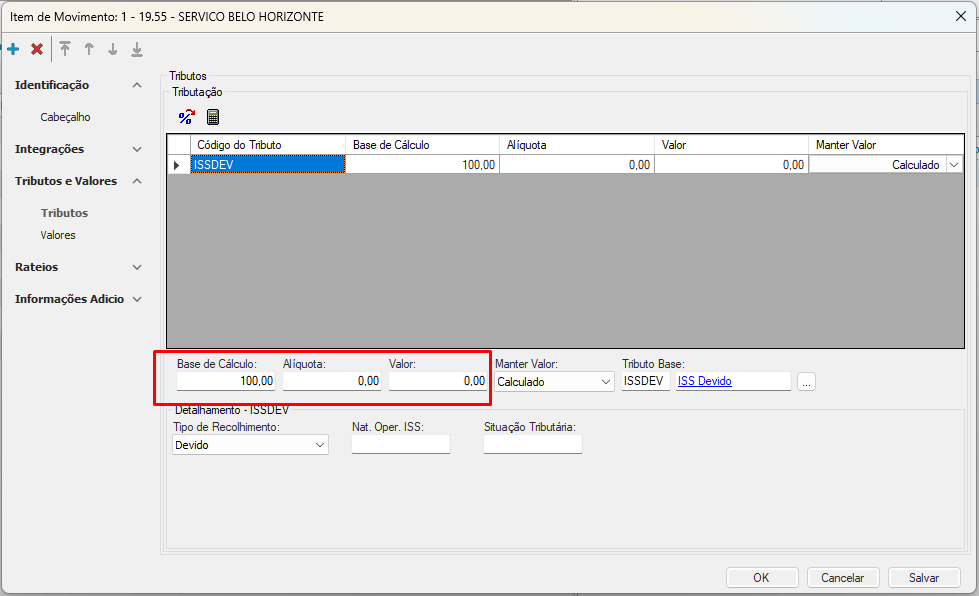979x596 pixels.
Task: Click the move up arrow icon
Action: 88,48
